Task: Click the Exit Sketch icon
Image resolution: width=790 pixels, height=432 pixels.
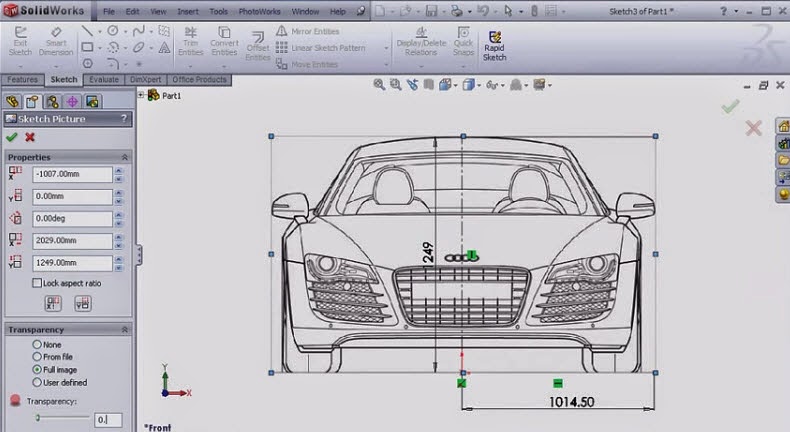Action: [20, 32]
